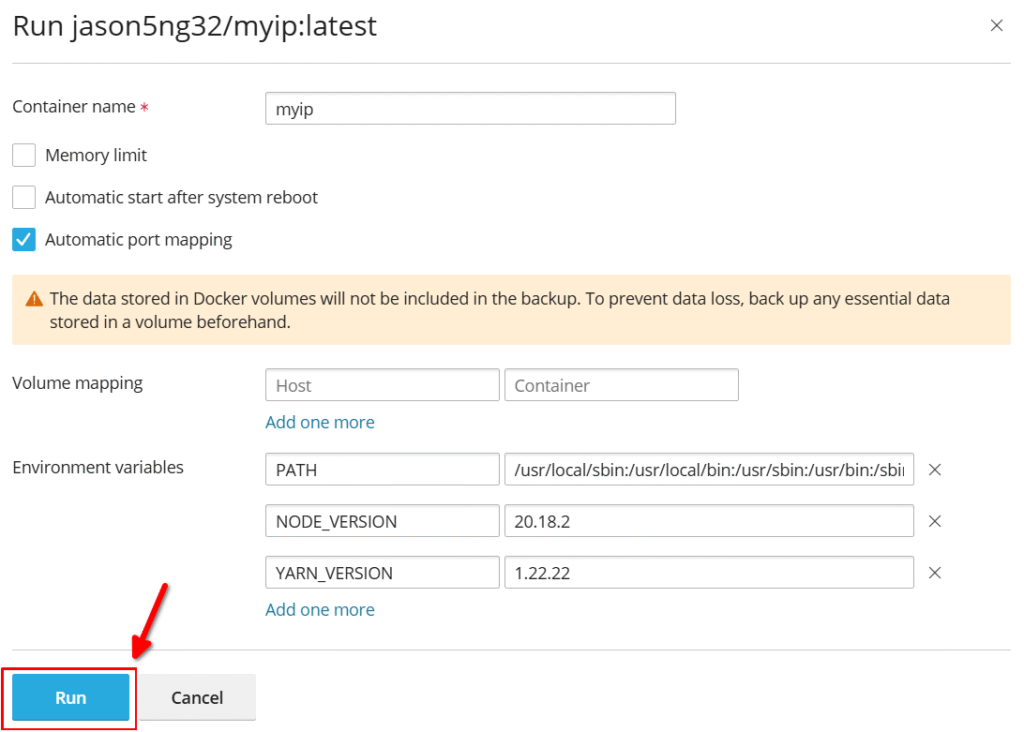Add one more volume mapping

pyautogui.click(x=320, y=422)
